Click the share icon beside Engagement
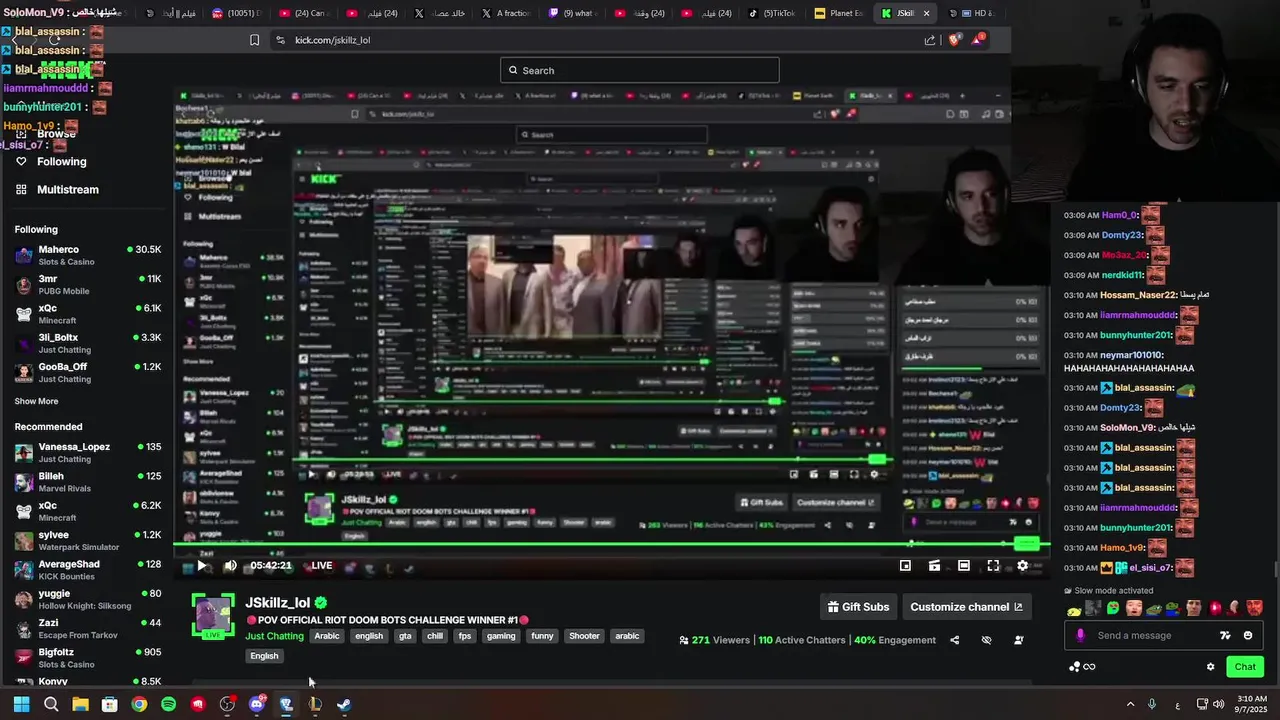 pos(954,640)
